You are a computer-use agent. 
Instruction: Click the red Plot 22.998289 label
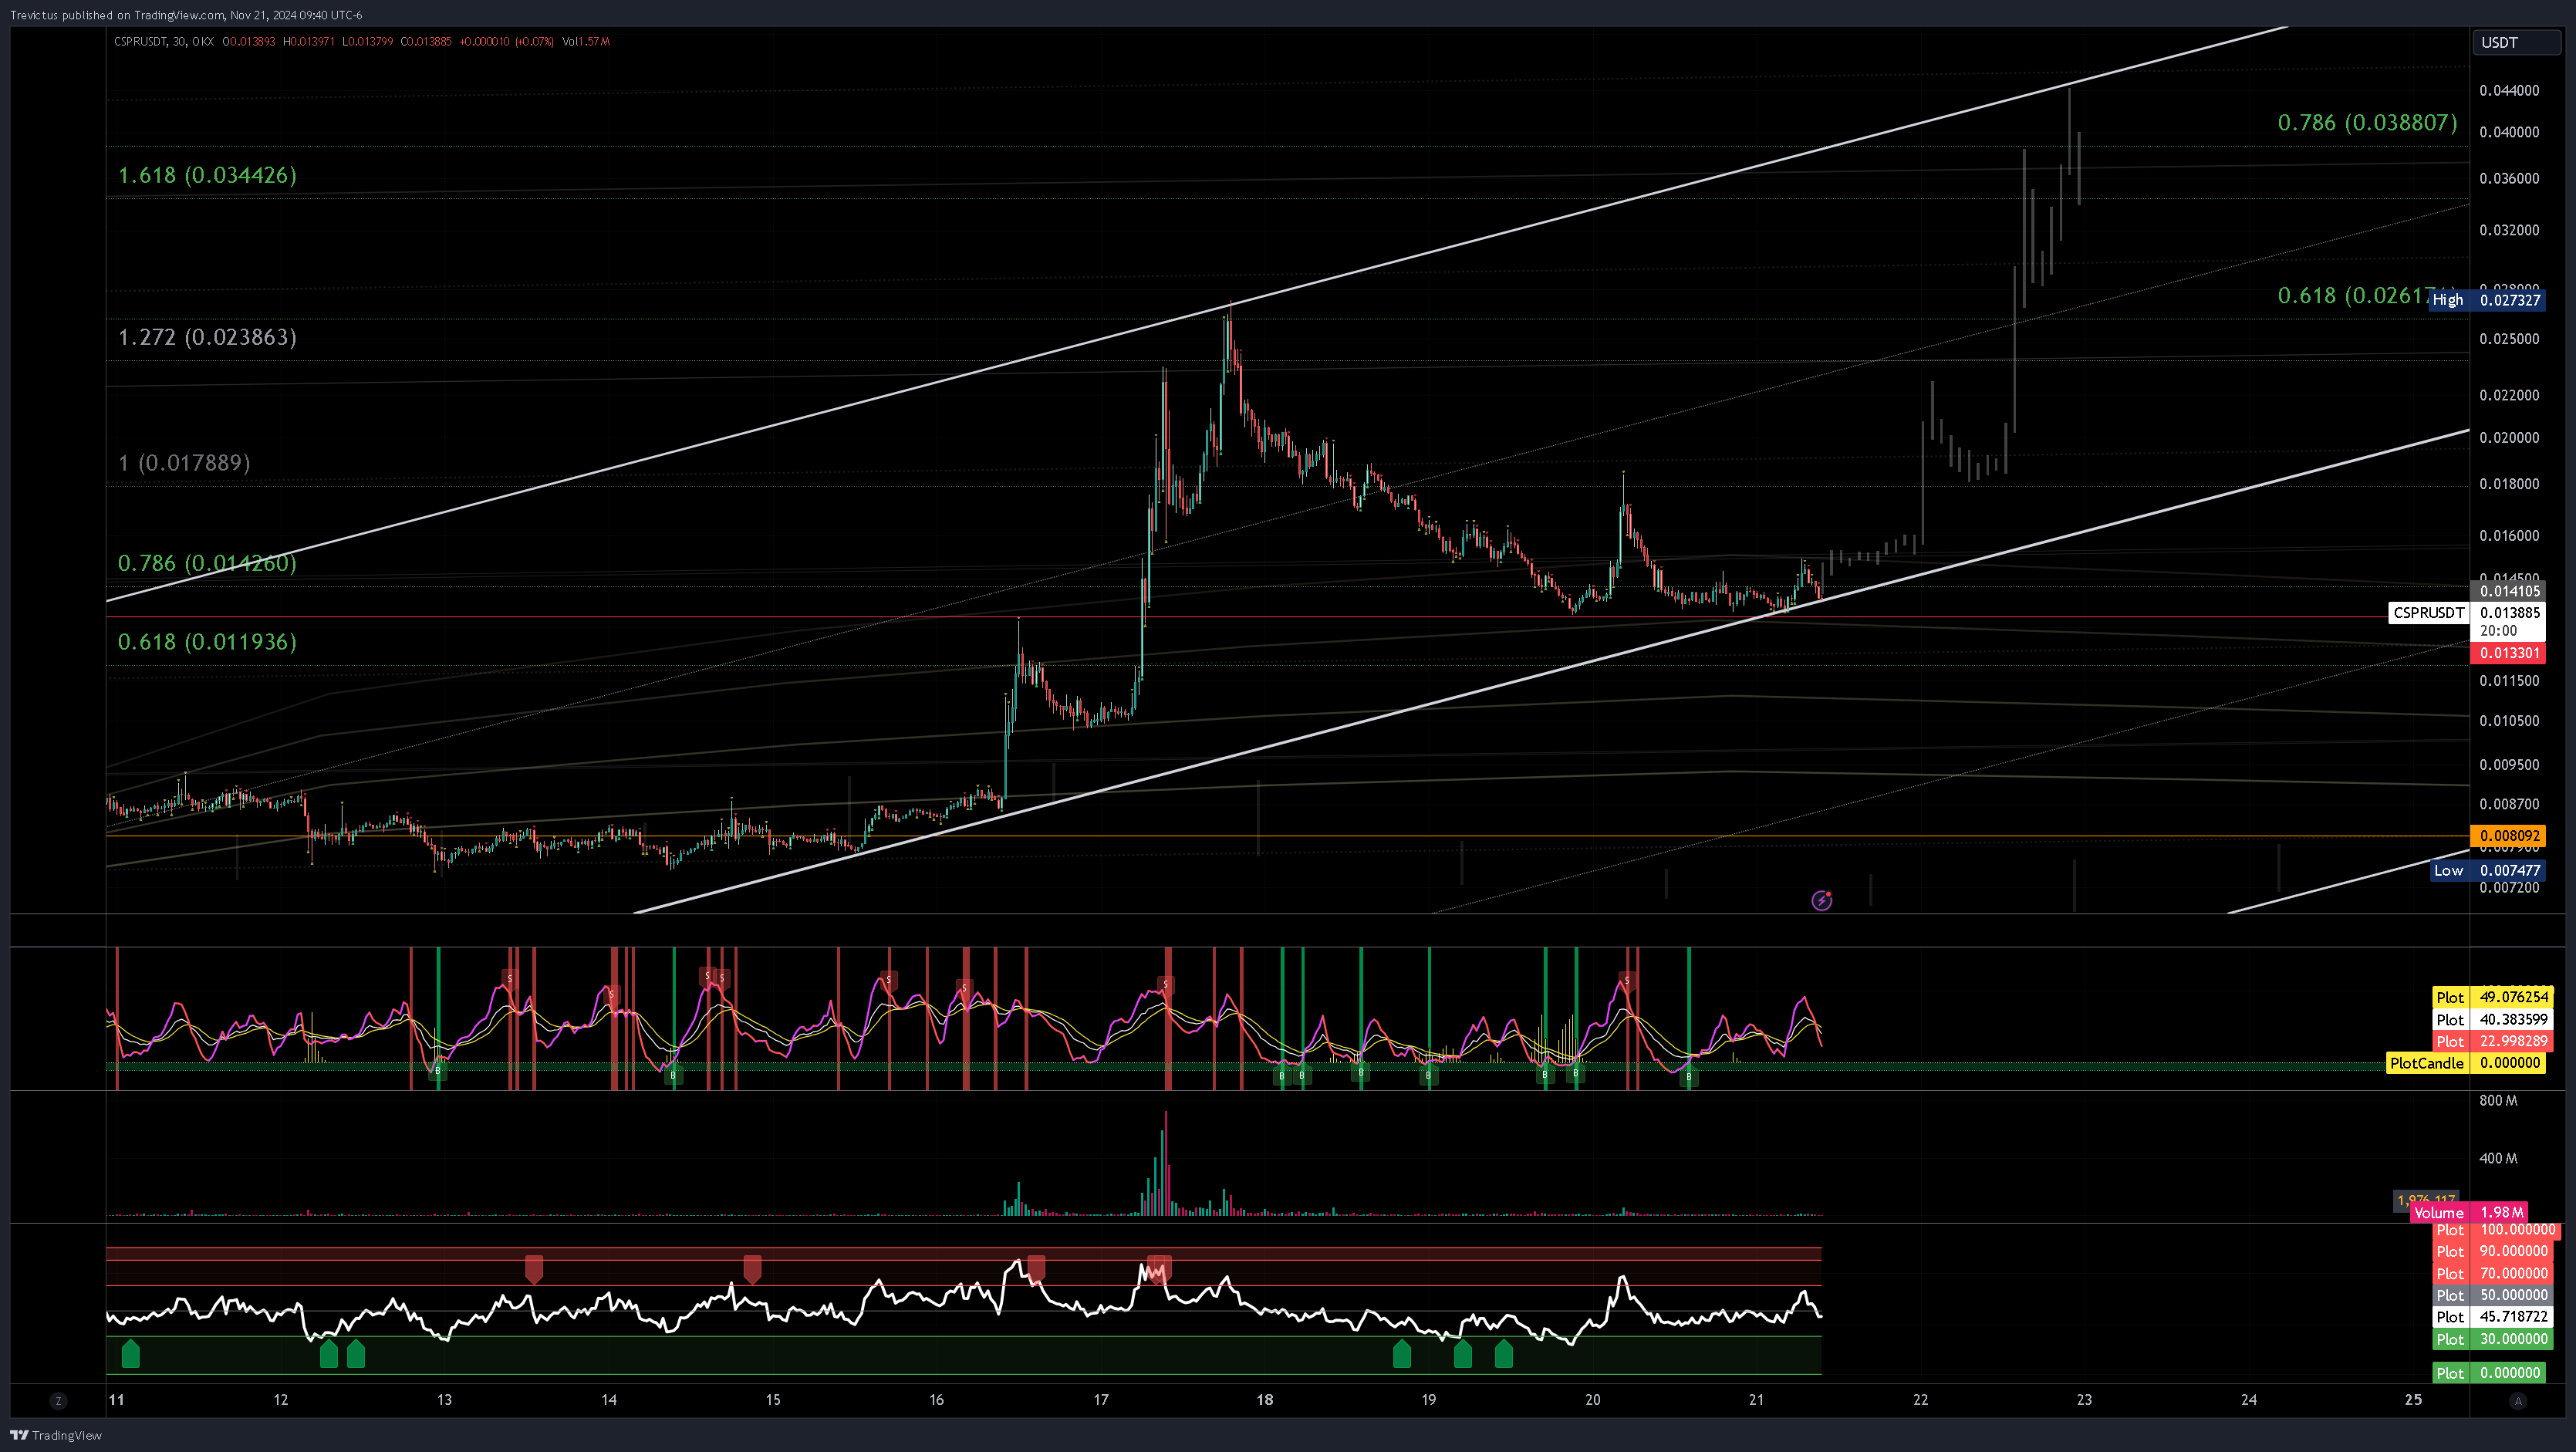point(2492,1041)
